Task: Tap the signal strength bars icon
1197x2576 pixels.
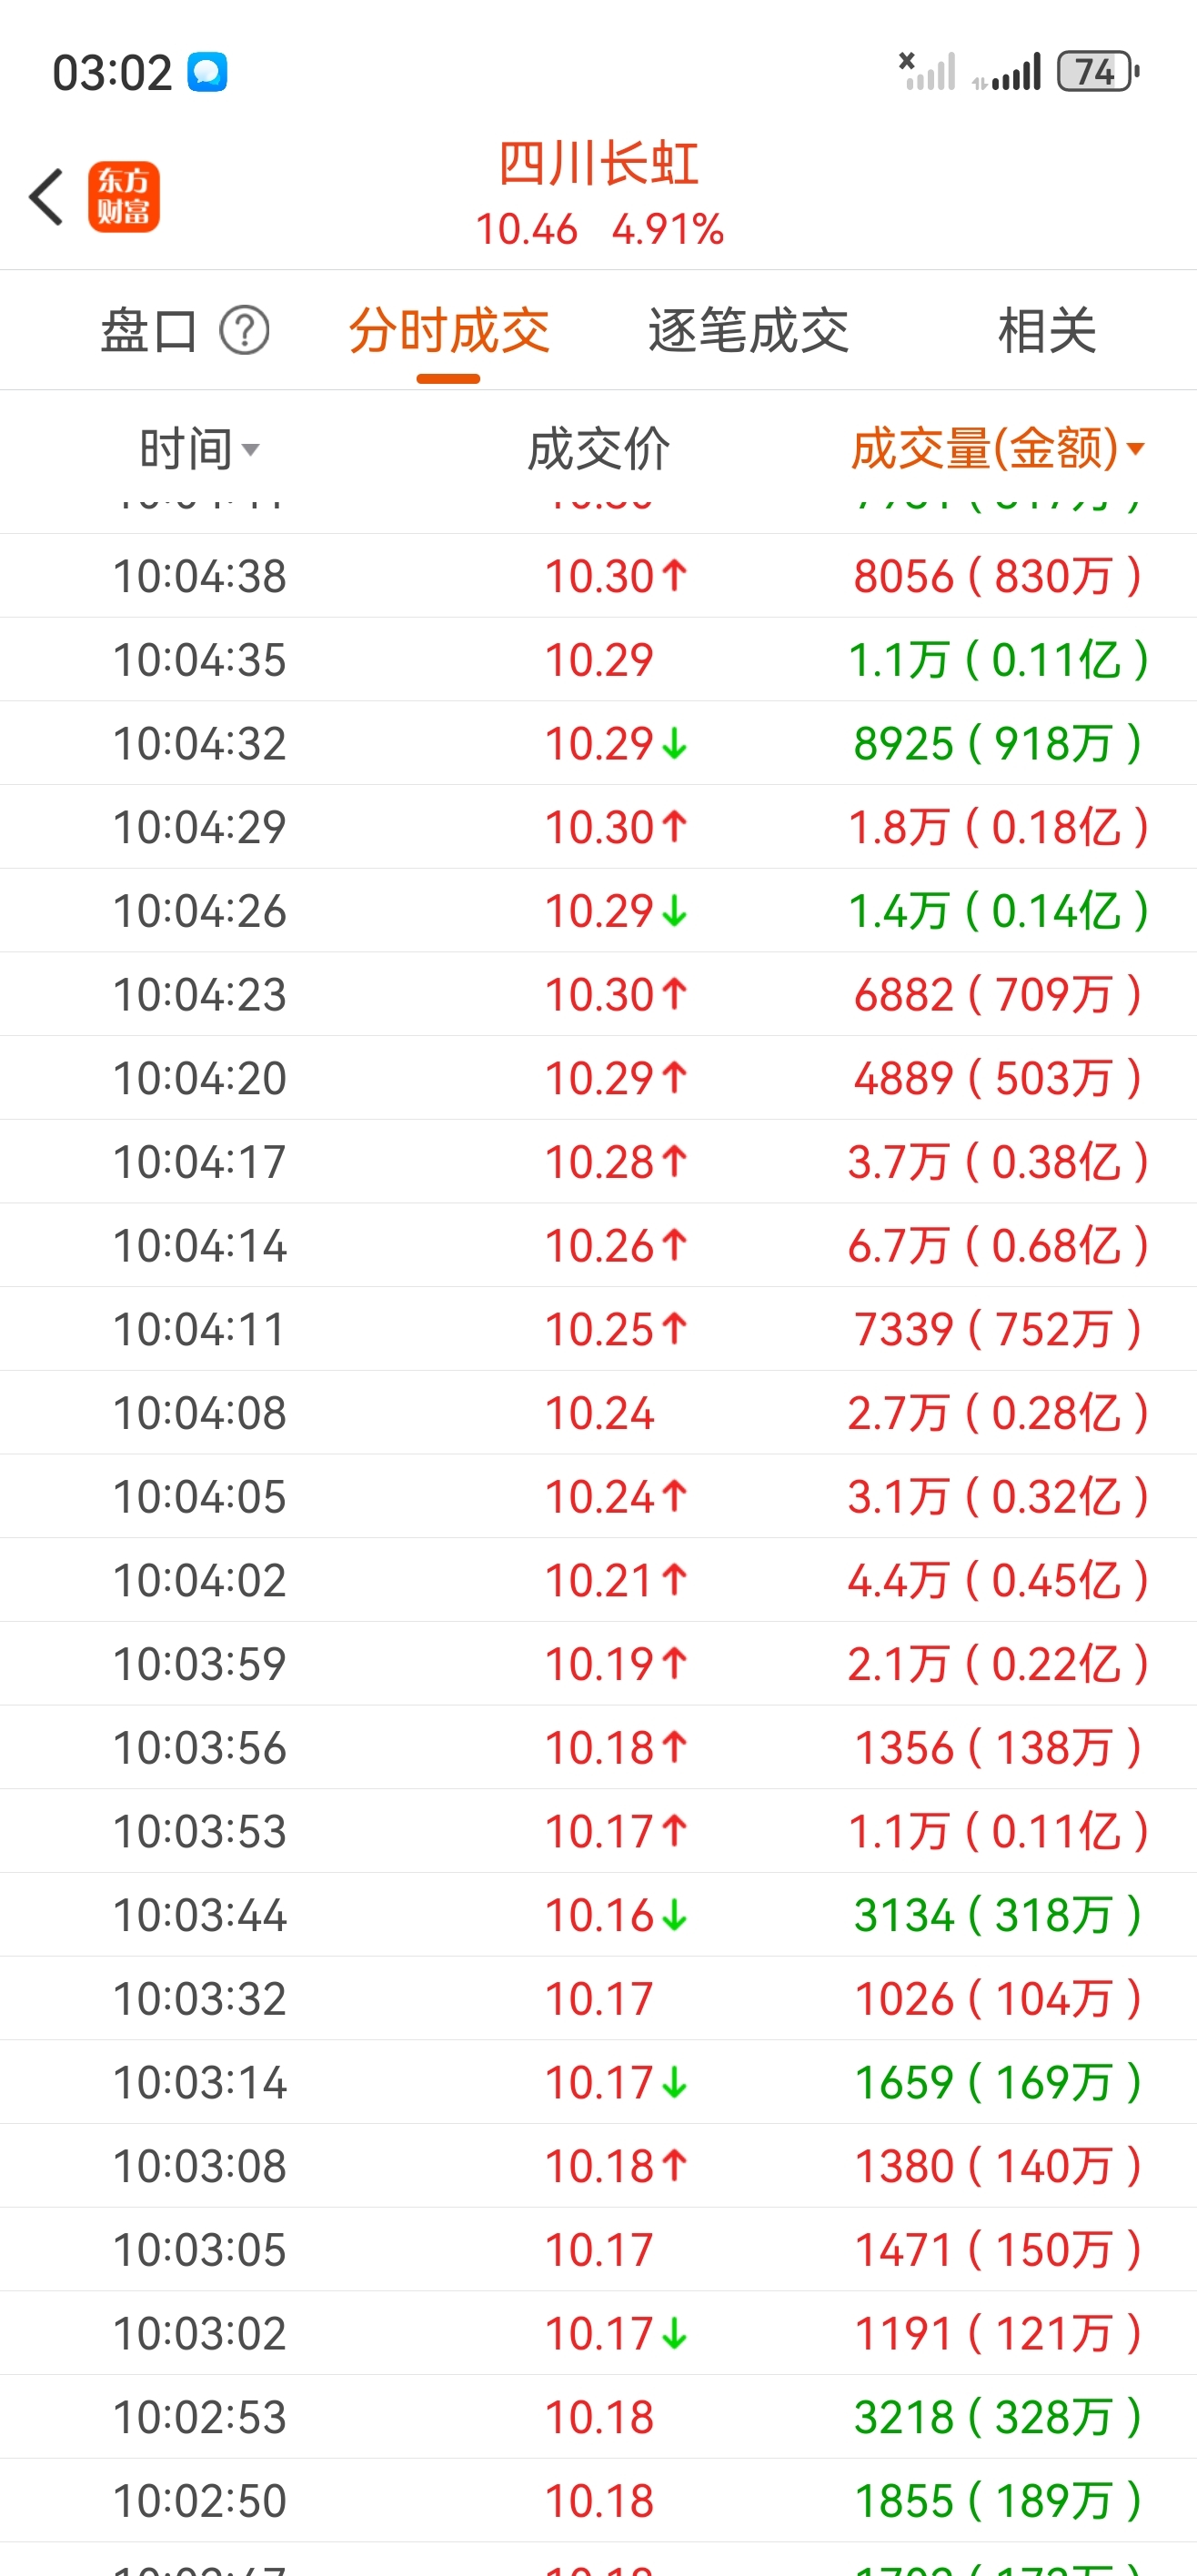Action: point(1007,72)
